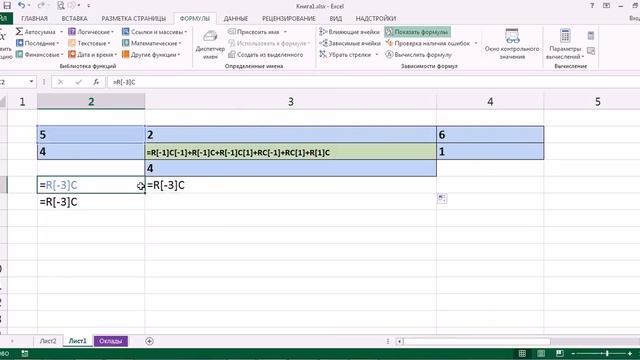Click the Ribbon Display Options button
640x360 pixels.
click(607, 6)
